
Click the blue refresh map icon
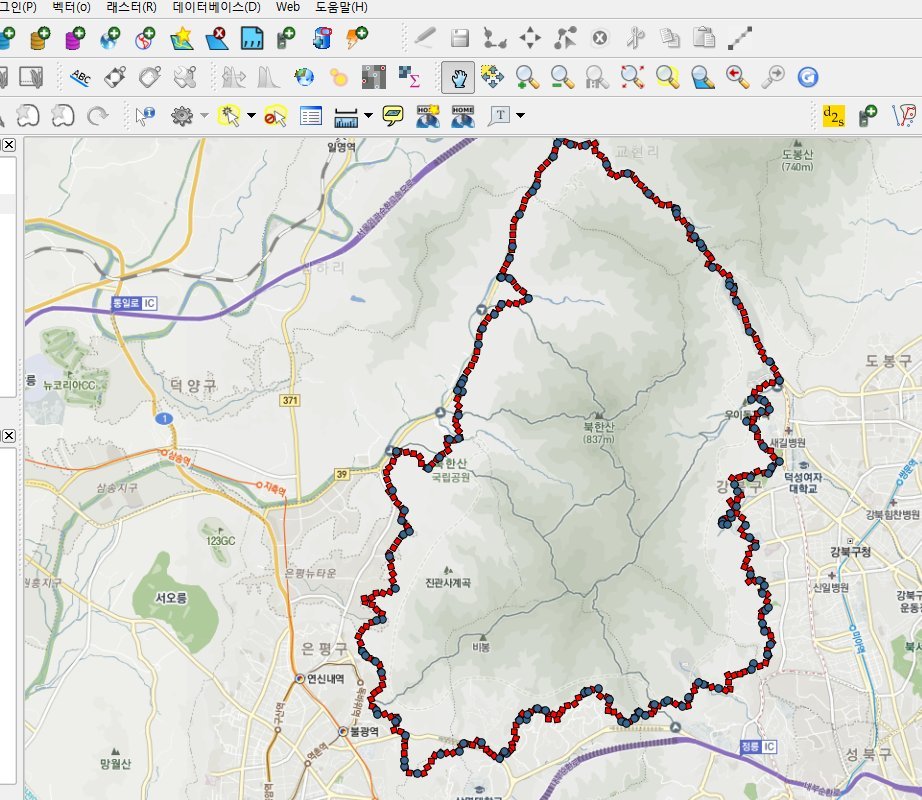pos(808,77)
